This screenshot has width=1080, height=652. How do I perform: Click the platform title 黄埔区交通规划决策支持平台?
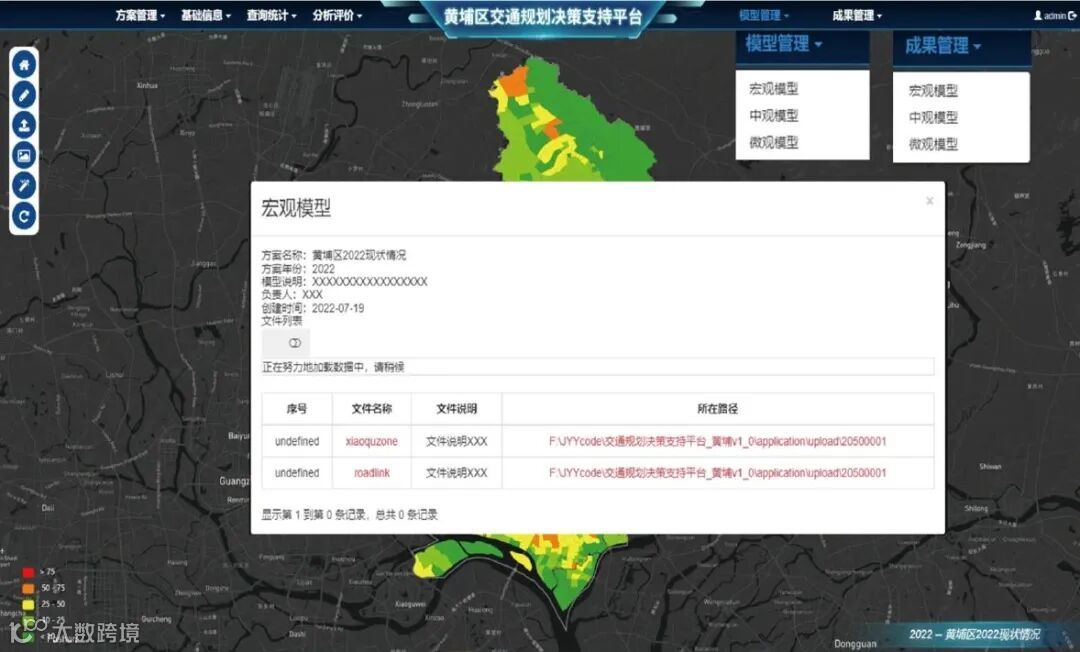pos(543,16)
